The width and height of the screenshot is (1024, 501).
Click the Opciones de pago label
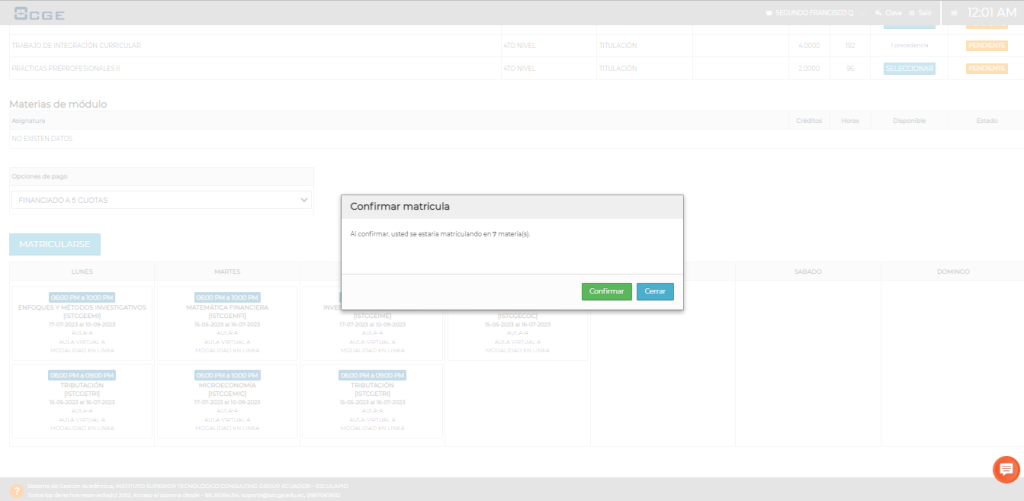[40, 176]
